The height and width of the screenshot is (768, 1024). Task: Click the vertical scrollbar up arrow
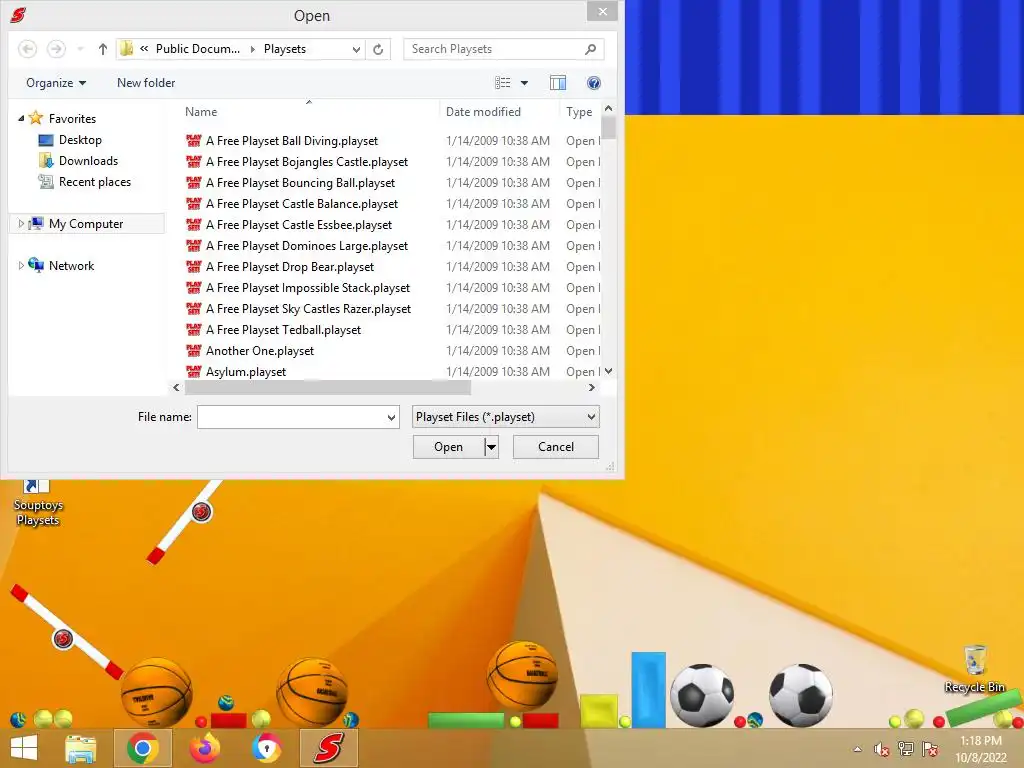click(609, 108)
